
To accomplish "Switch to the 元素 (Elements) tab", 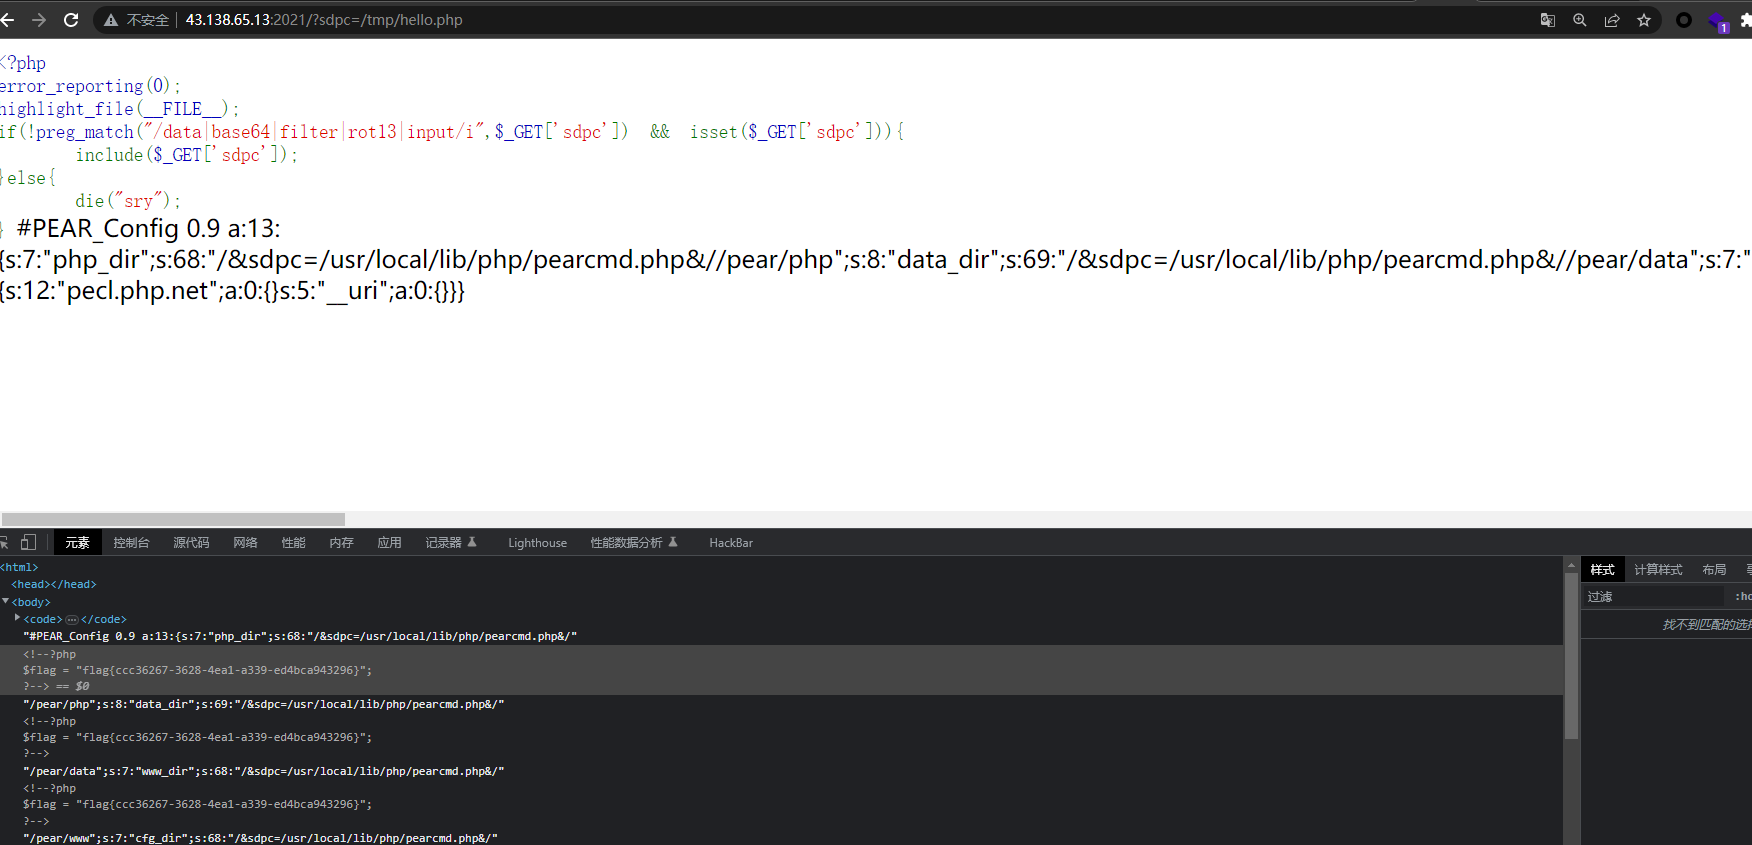I will [x=77, y=542].
